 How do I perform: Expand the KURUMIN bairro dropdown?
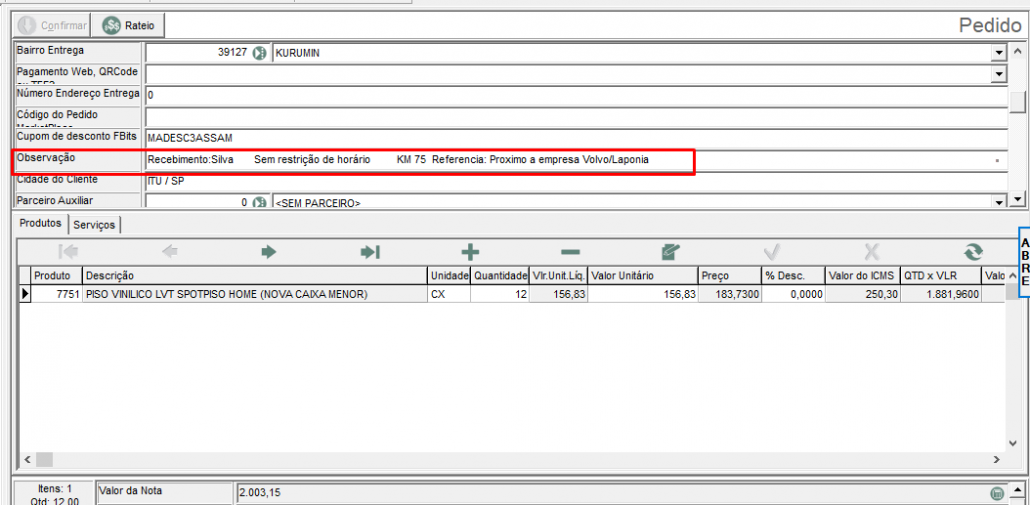(998, 53)
